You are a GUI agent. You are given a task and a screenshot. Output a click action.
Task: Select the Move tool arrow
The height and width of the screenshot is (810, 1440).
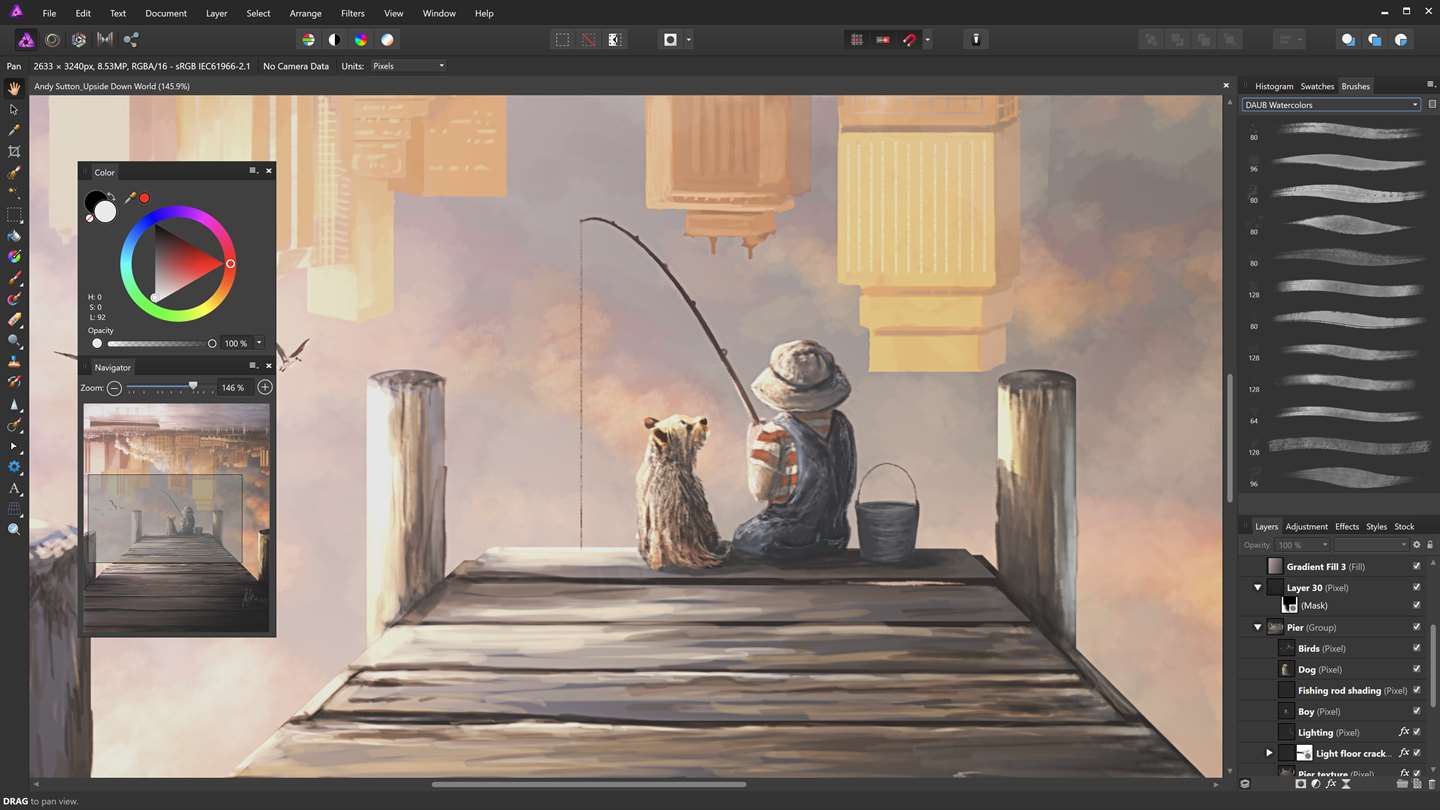tap(14, 109)
